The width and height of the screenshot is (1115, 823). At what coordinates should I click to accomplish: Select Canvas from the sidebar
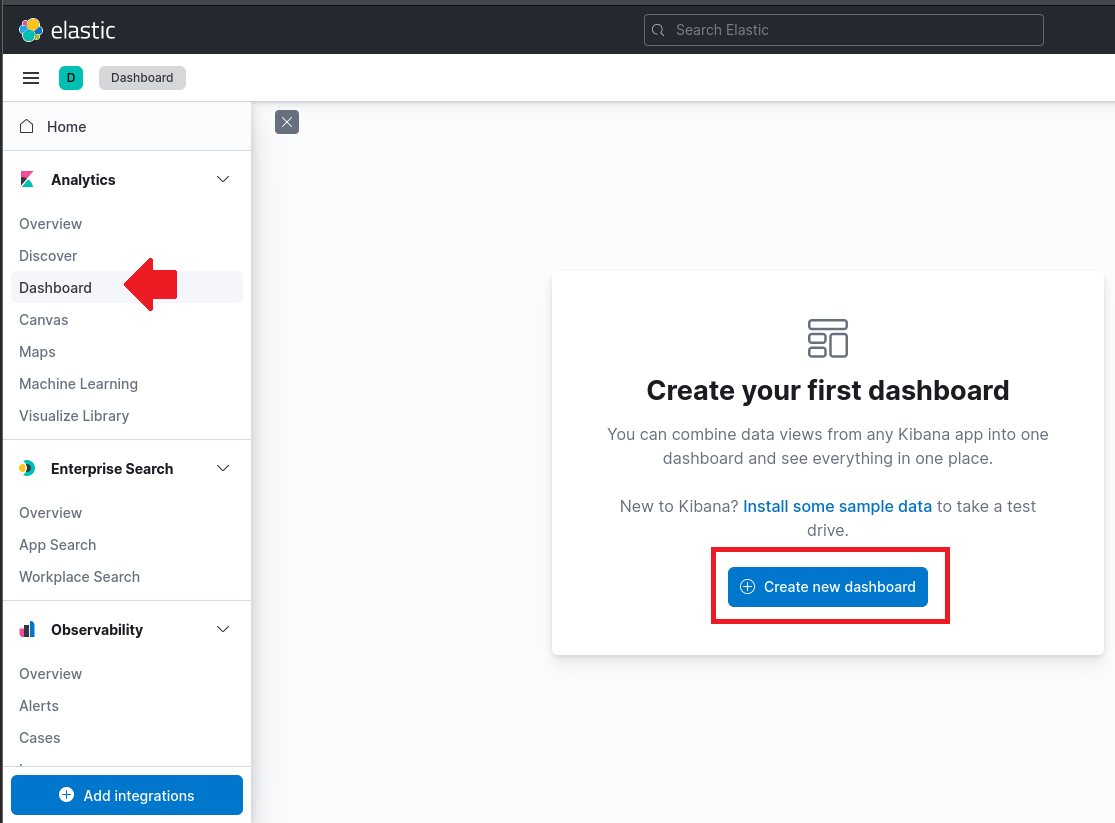(43, 319)
